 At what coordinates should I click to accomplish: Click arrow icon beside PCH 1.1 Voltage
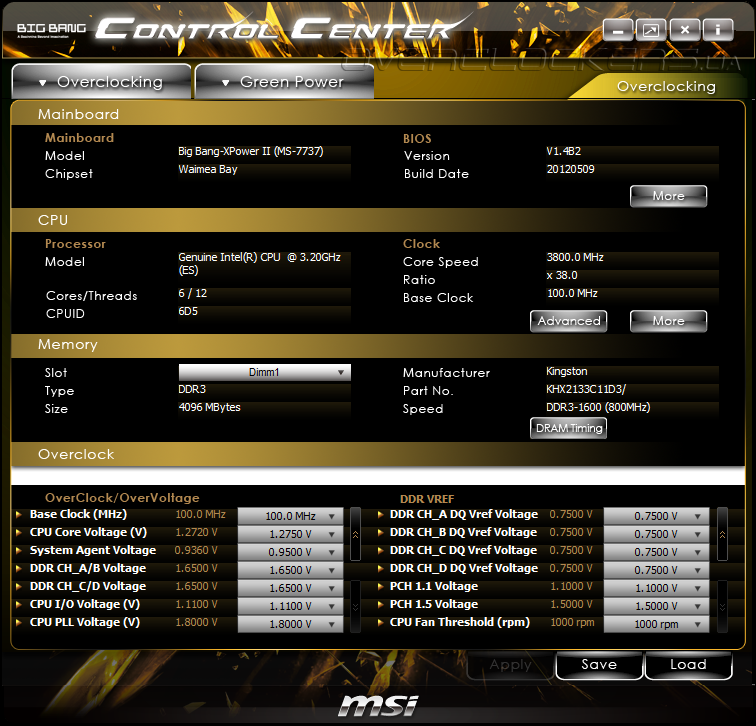[x=380, y=586]
